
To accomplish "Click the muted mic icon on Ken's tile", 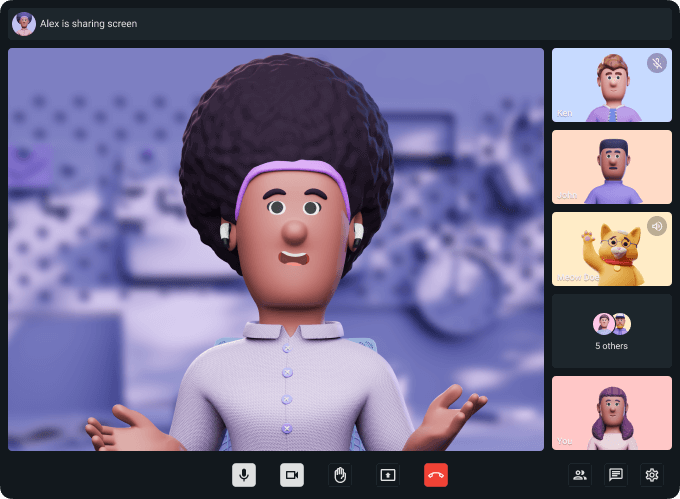I will (x=656, y=63).
